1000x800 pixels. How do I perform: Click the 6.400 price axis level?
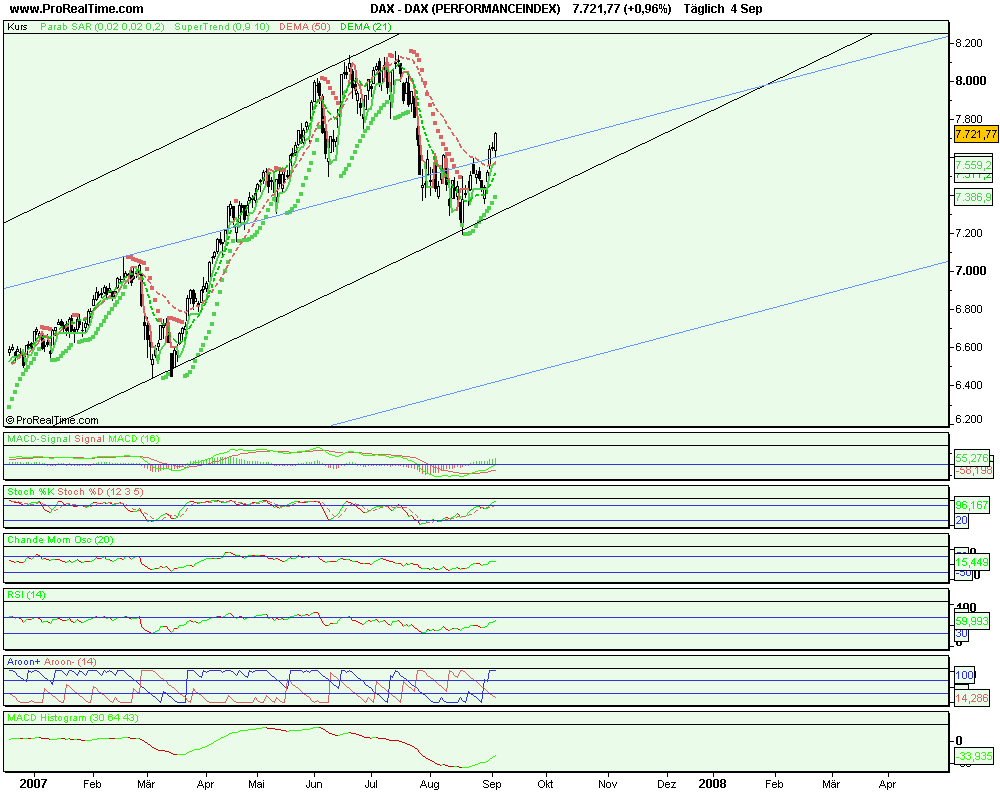pyautogui.click(x=968, y=385)
